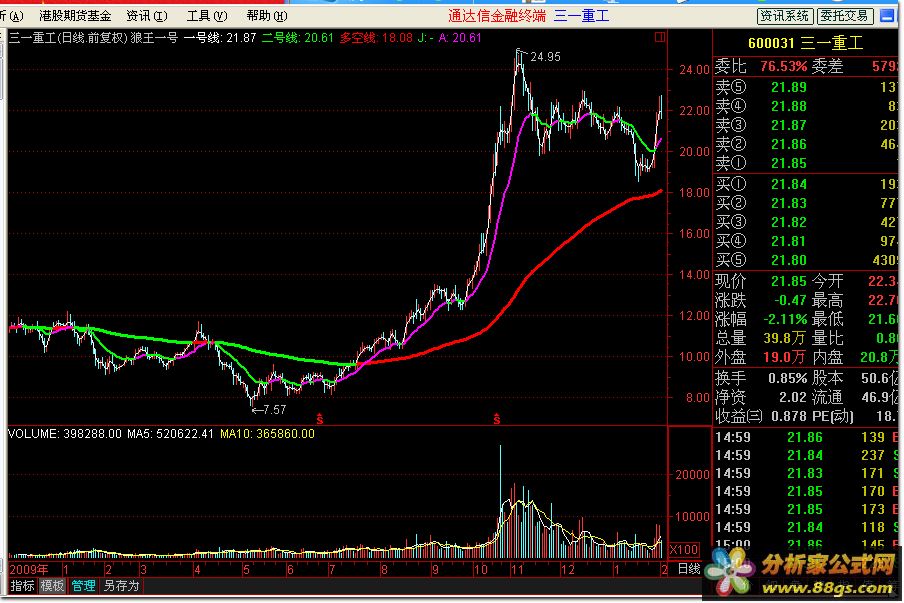The width and height of the screenshot is (904, 603).
Task: Click the blue minimize icon beside 委托交易
Action: point(887,16)
